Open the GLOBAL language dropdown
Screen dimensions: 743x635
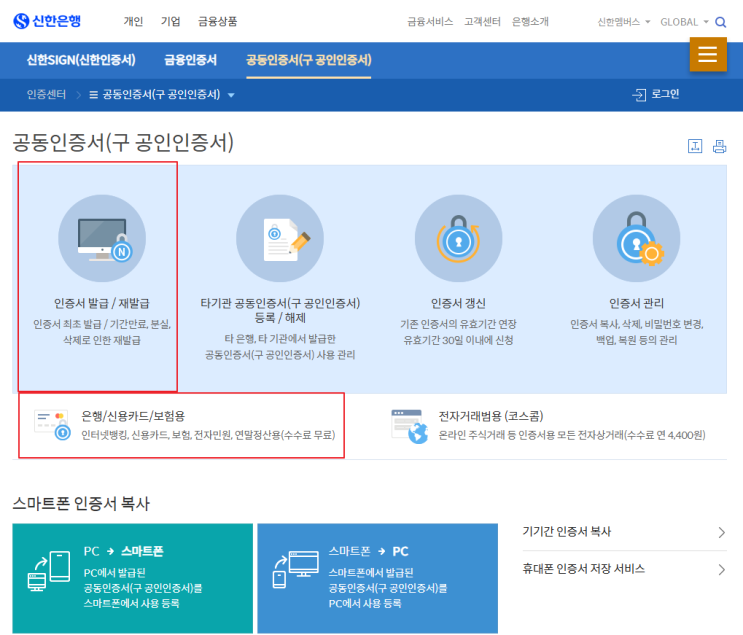(684, 22)
